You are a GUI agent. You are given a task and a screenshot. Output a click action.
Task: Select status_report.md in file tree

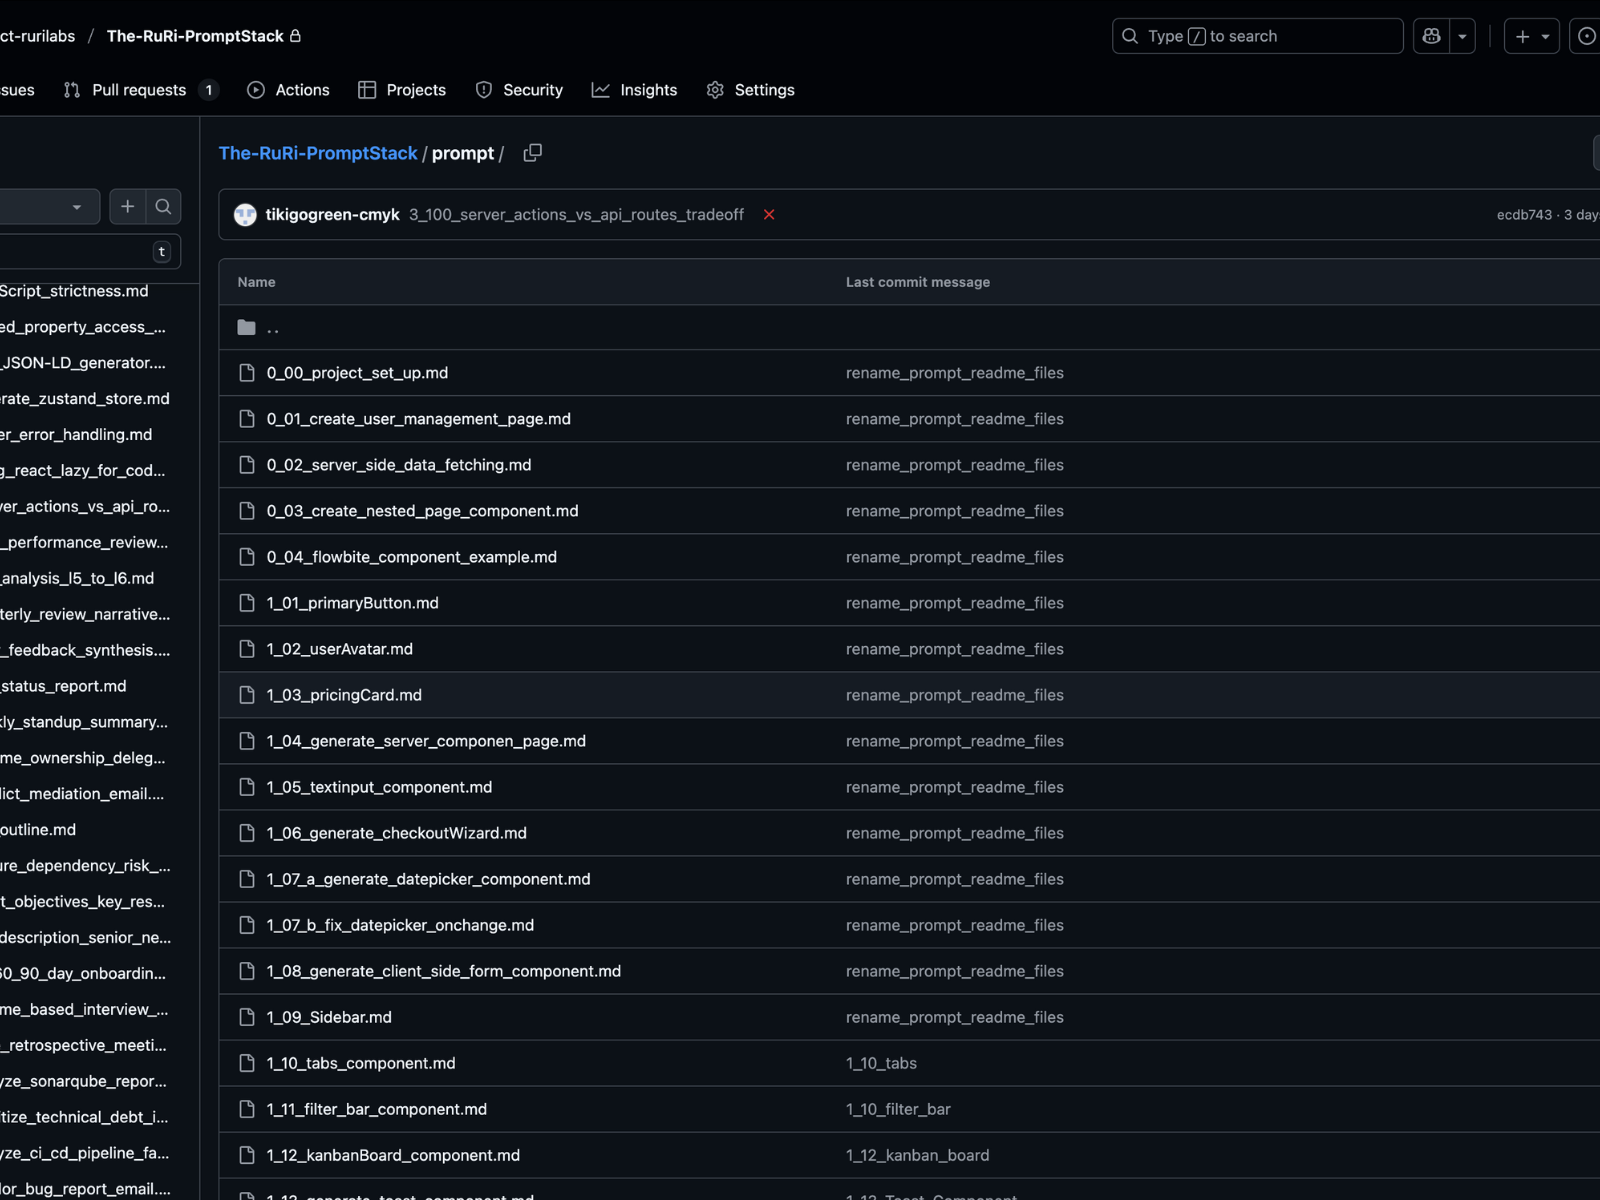coord(63,686)
